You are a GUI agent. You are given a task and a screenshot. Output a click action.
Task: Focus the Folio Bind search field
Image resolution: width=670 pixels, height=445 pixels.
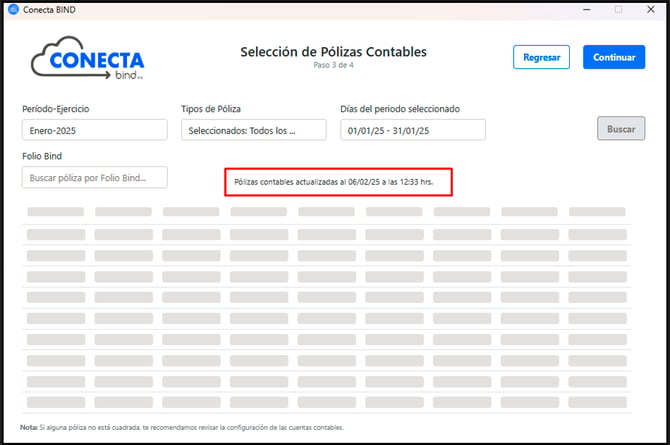click(x=95, y=177)
